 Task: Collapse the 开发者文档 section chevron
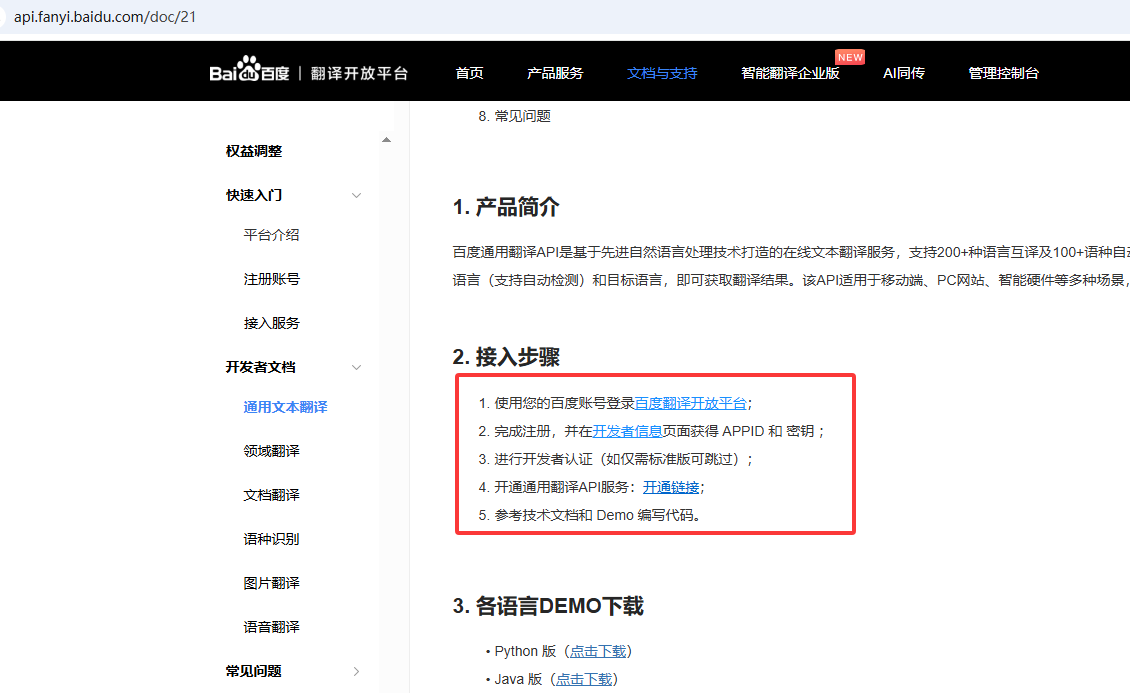(x=356, y=368)
